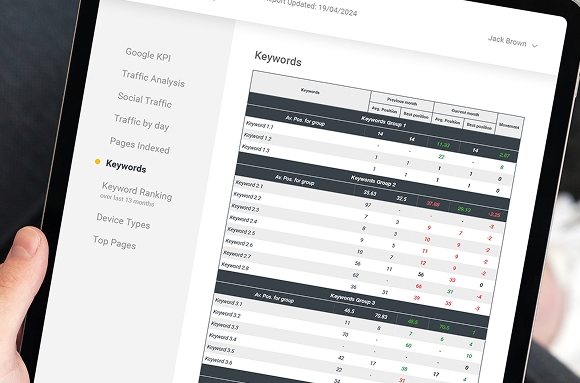This screenshot has height=383, width=580.
Task: Select the Keyword 3.4 row label
Action: pos(222,337)
